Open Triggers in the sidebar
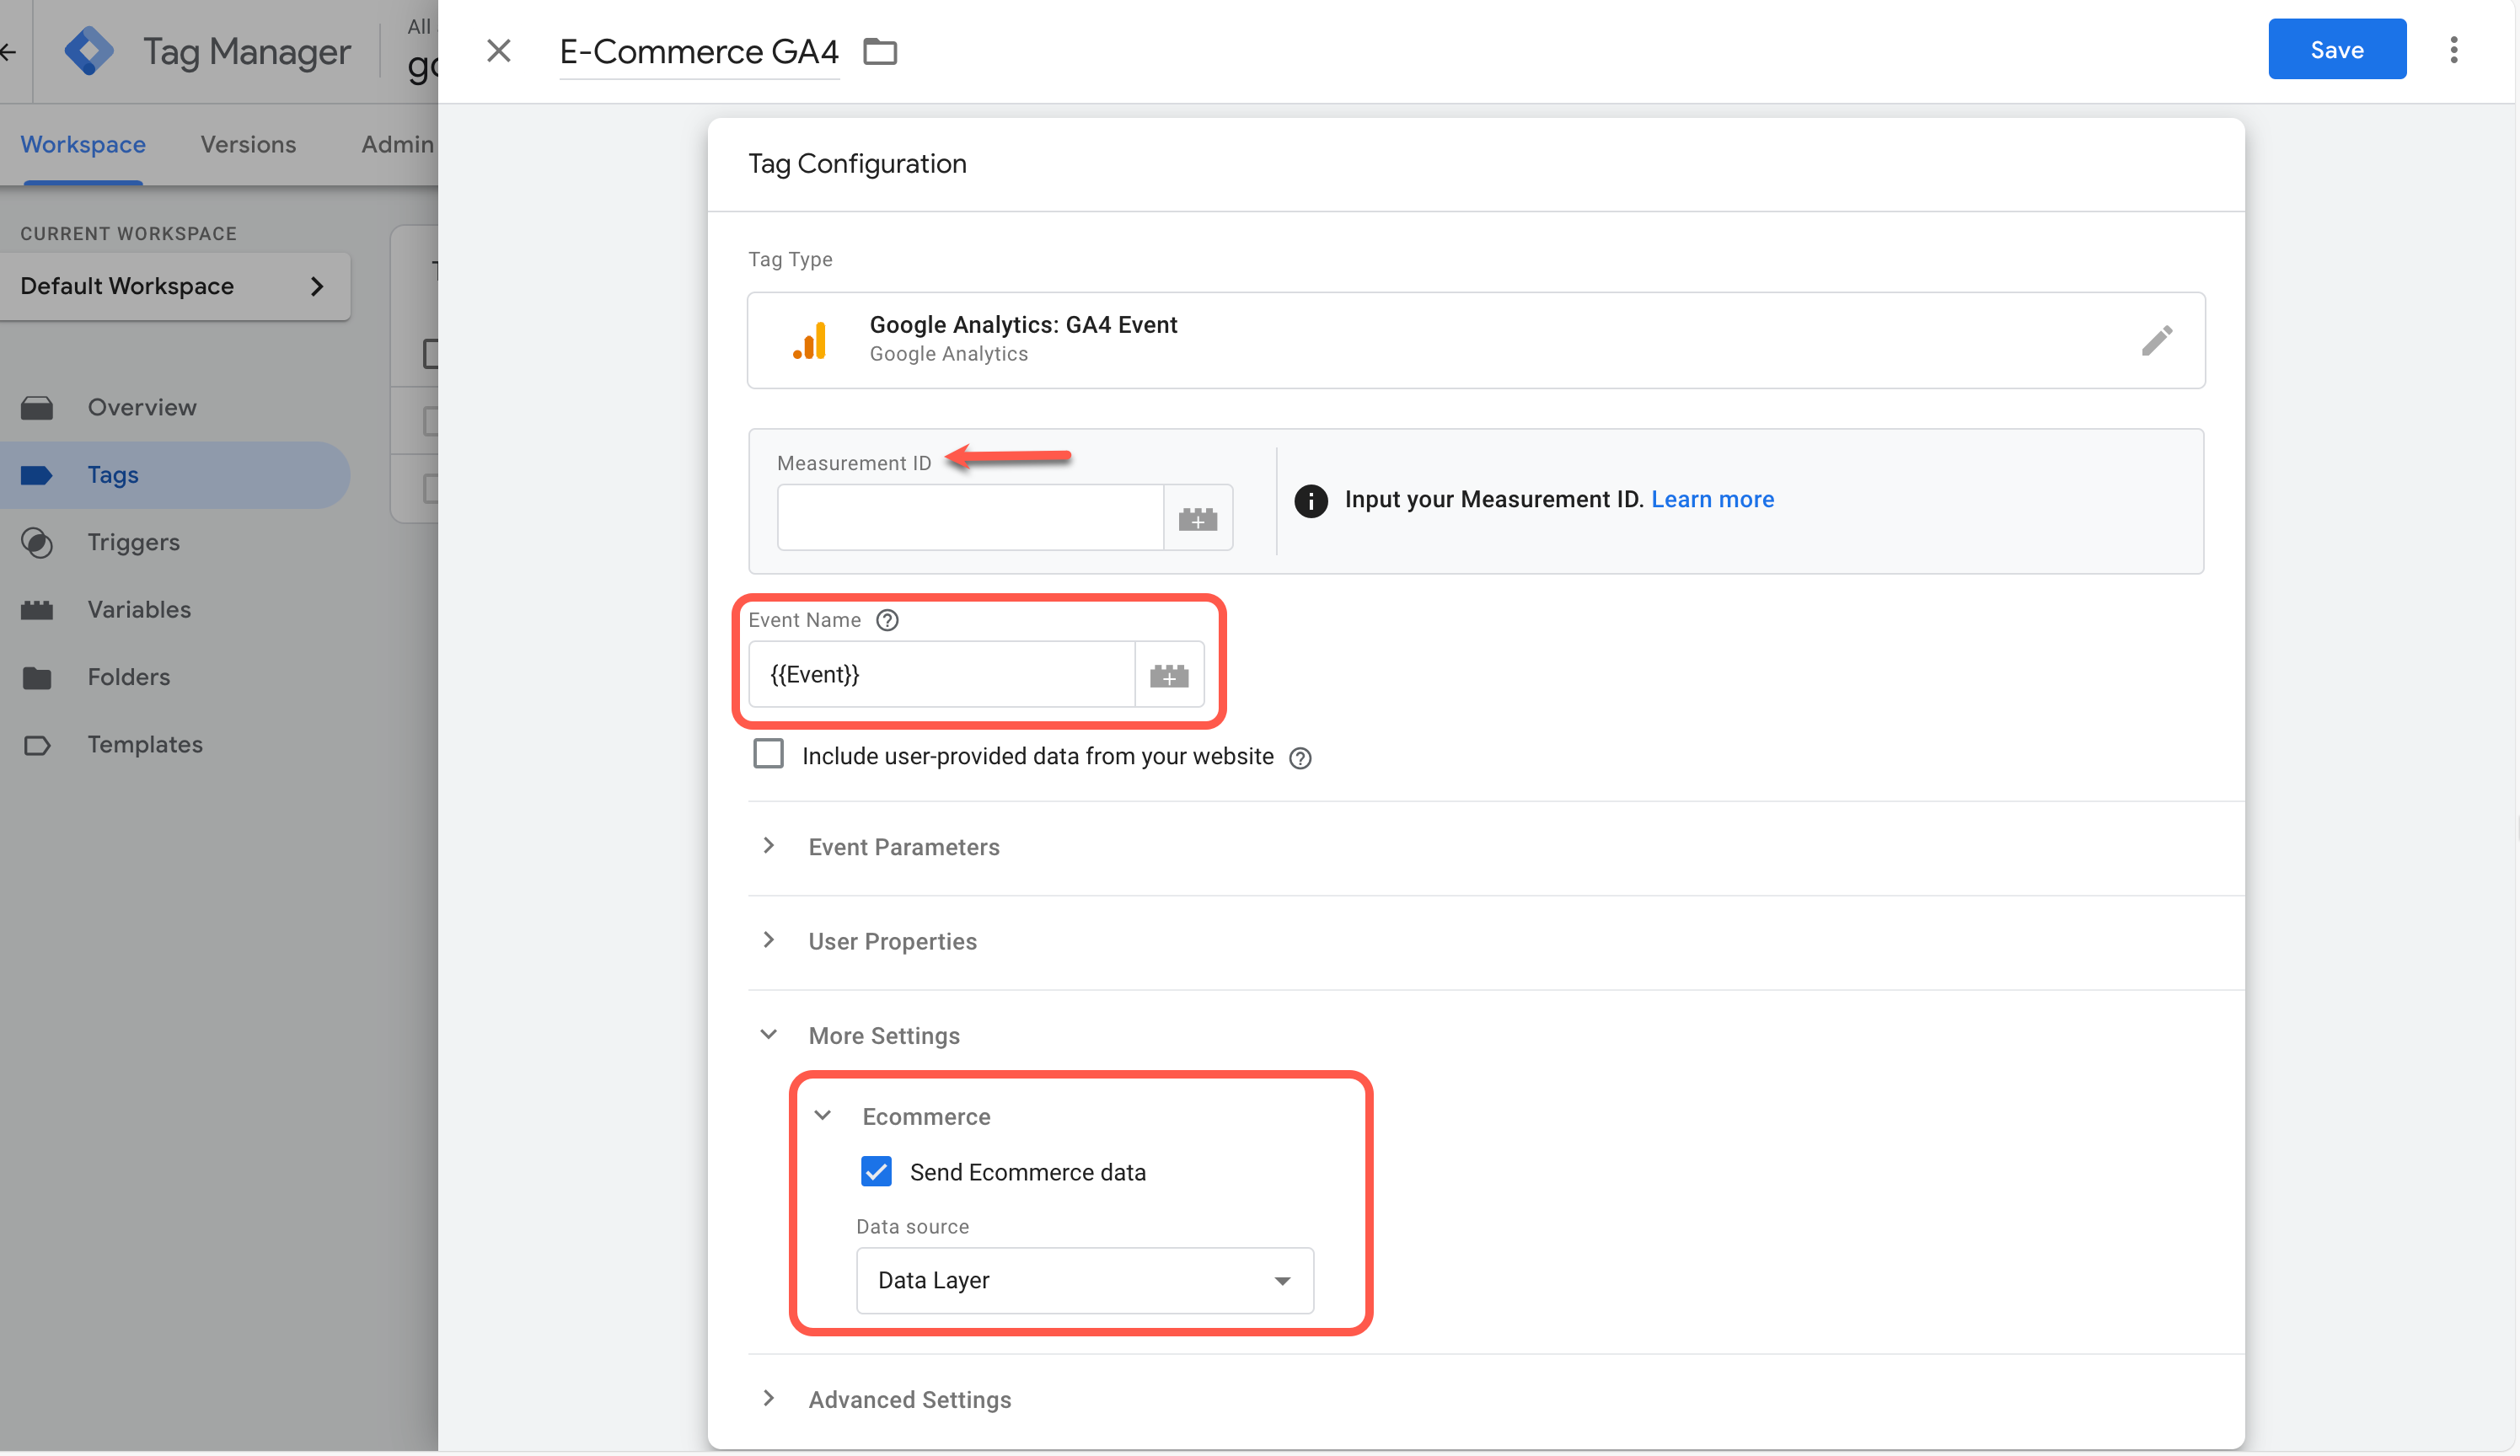This screenshot has width=2520, height=1456. 134,543
